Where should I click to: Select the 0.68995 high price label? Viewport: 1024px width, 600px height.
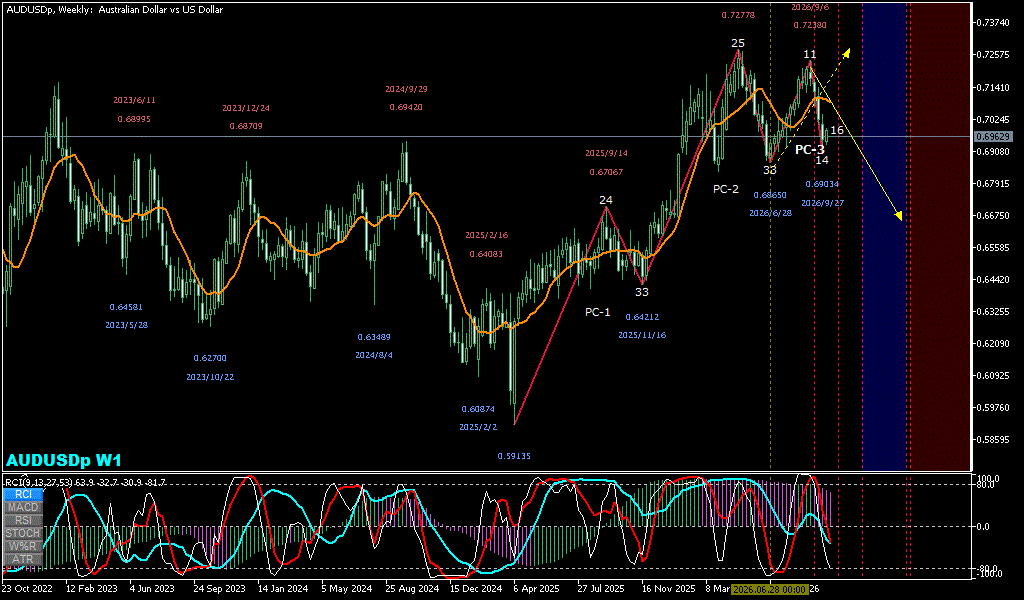click(x=135, y=119)
